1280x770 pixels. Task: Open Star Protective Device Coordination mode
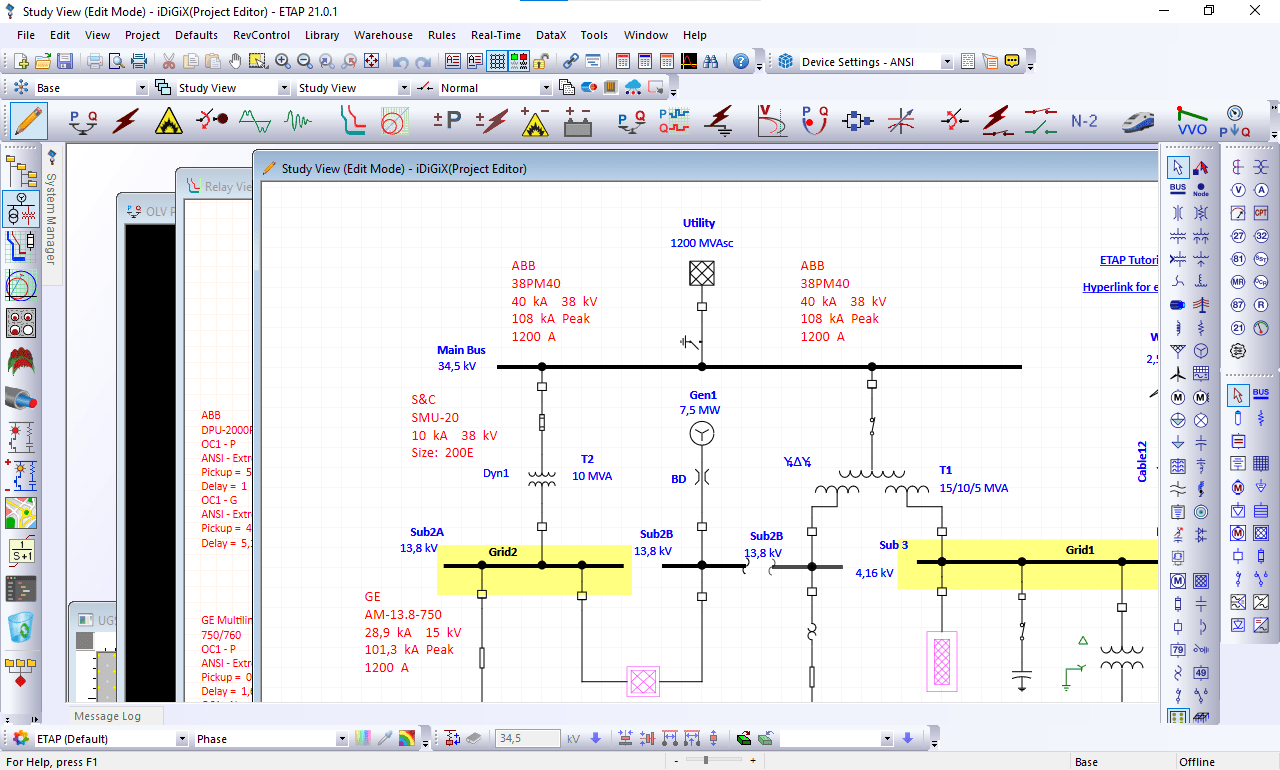pos(351,121)
